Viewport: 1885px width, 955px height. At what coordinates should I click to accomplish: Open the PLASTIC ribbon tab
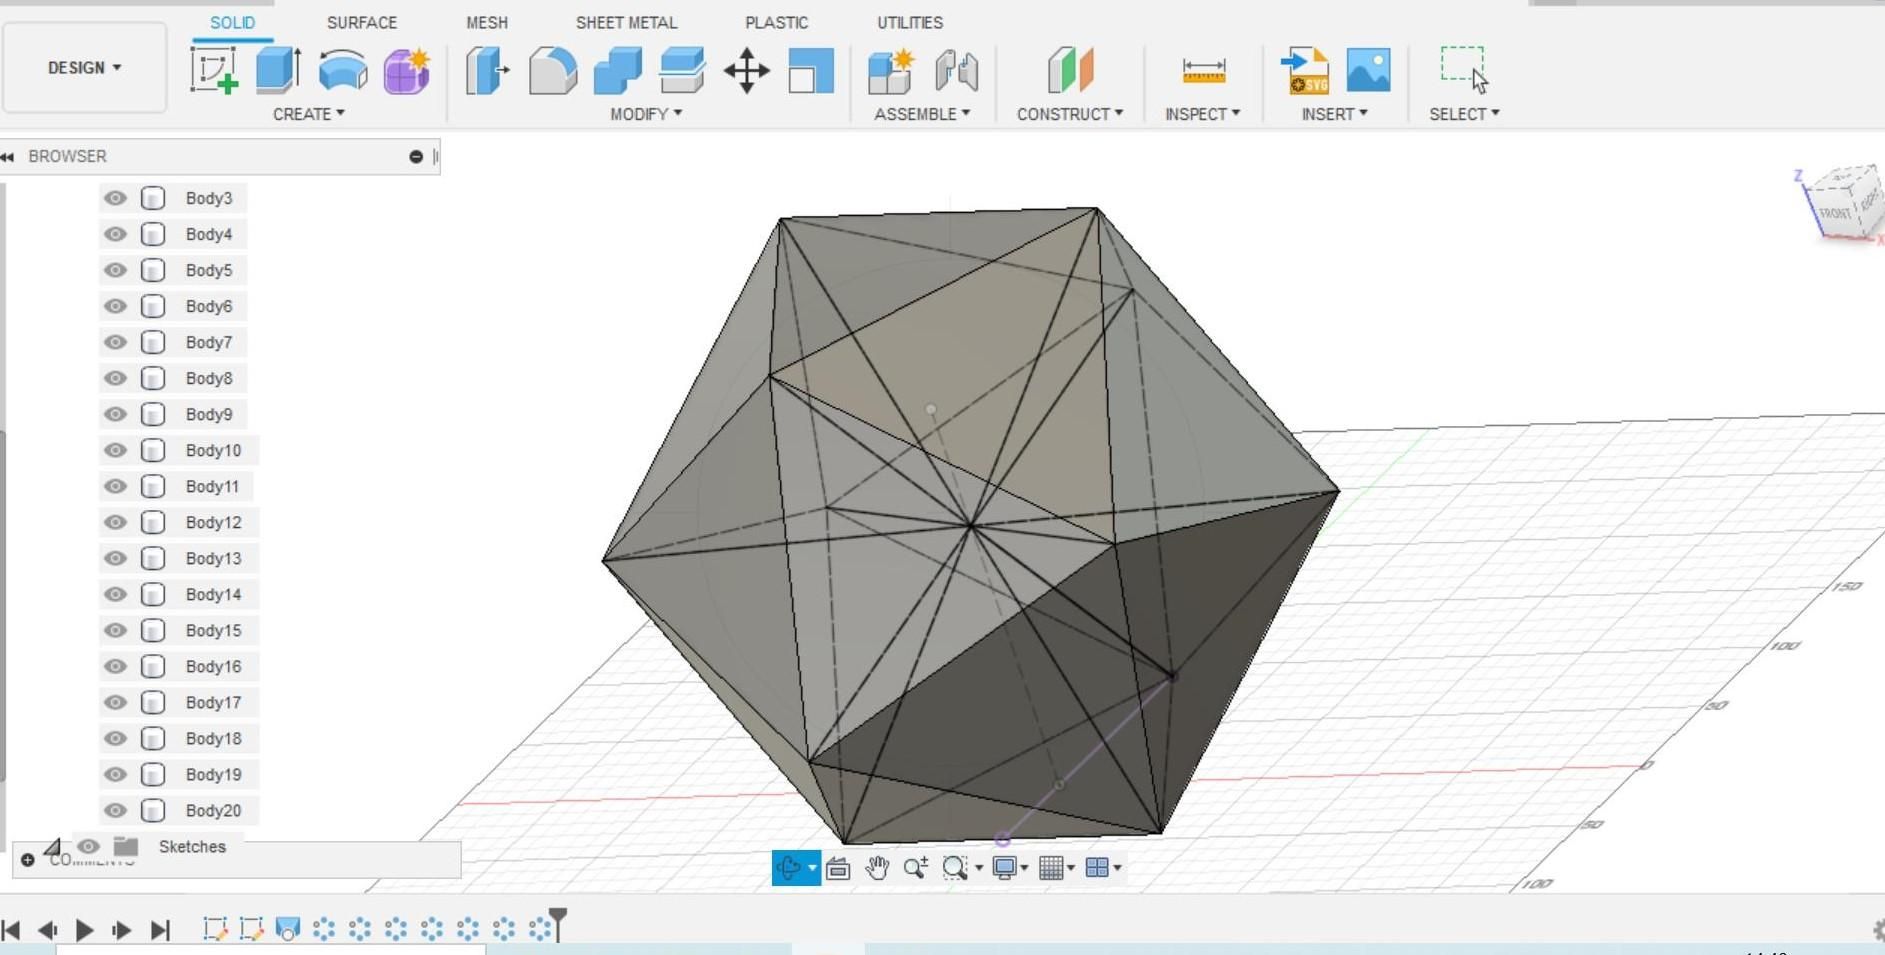[x=776, y=22]
